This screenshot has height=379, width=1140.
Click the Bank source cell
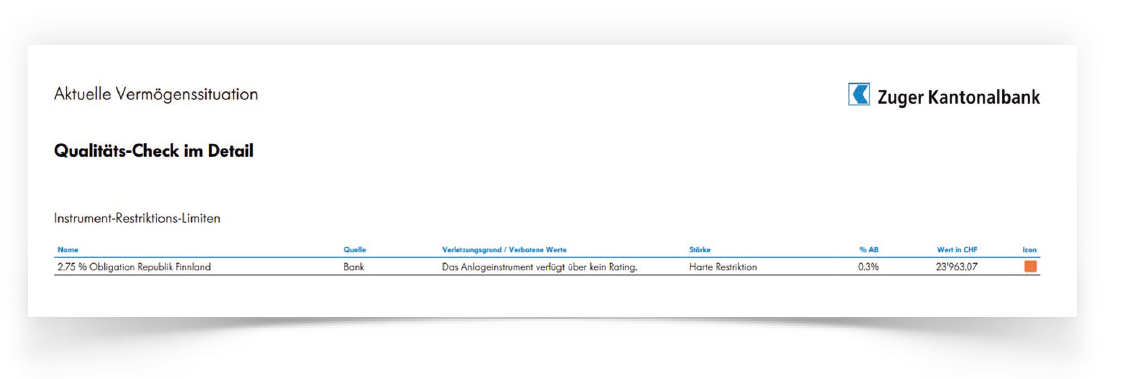click(354, 267)
